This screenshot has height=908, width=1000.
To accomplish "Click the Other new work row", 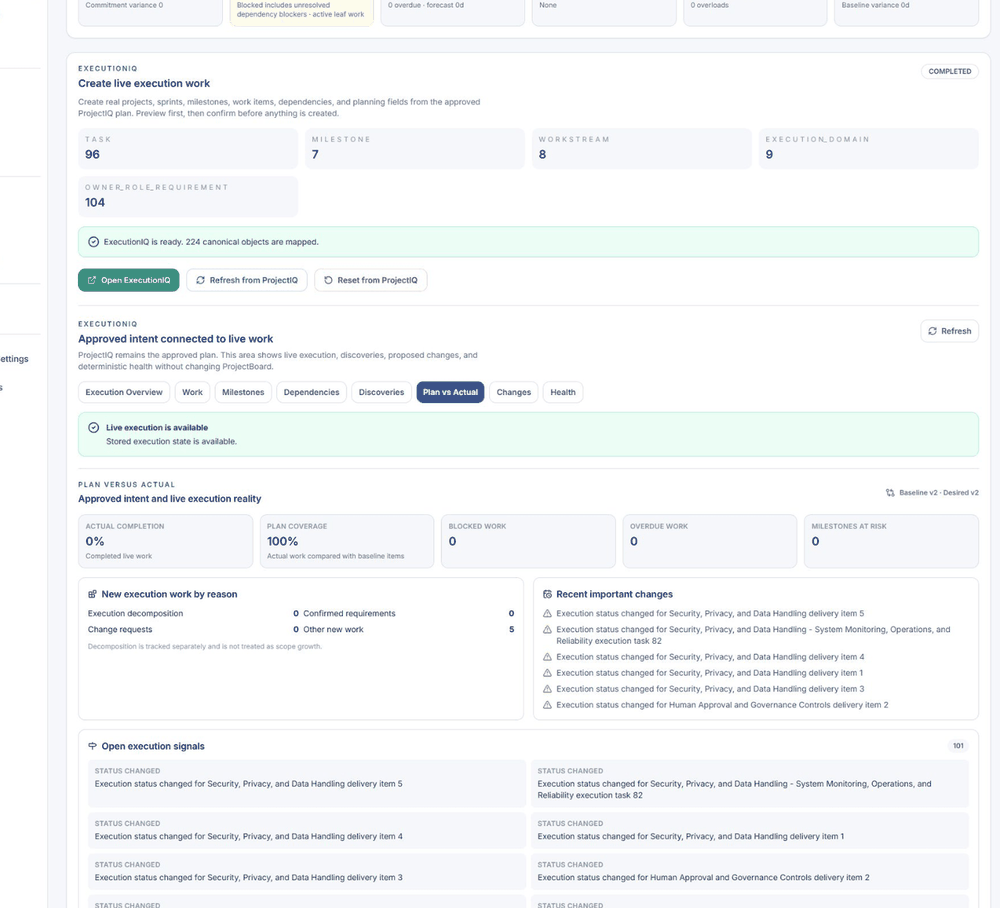I will click(x=409, y=629).
